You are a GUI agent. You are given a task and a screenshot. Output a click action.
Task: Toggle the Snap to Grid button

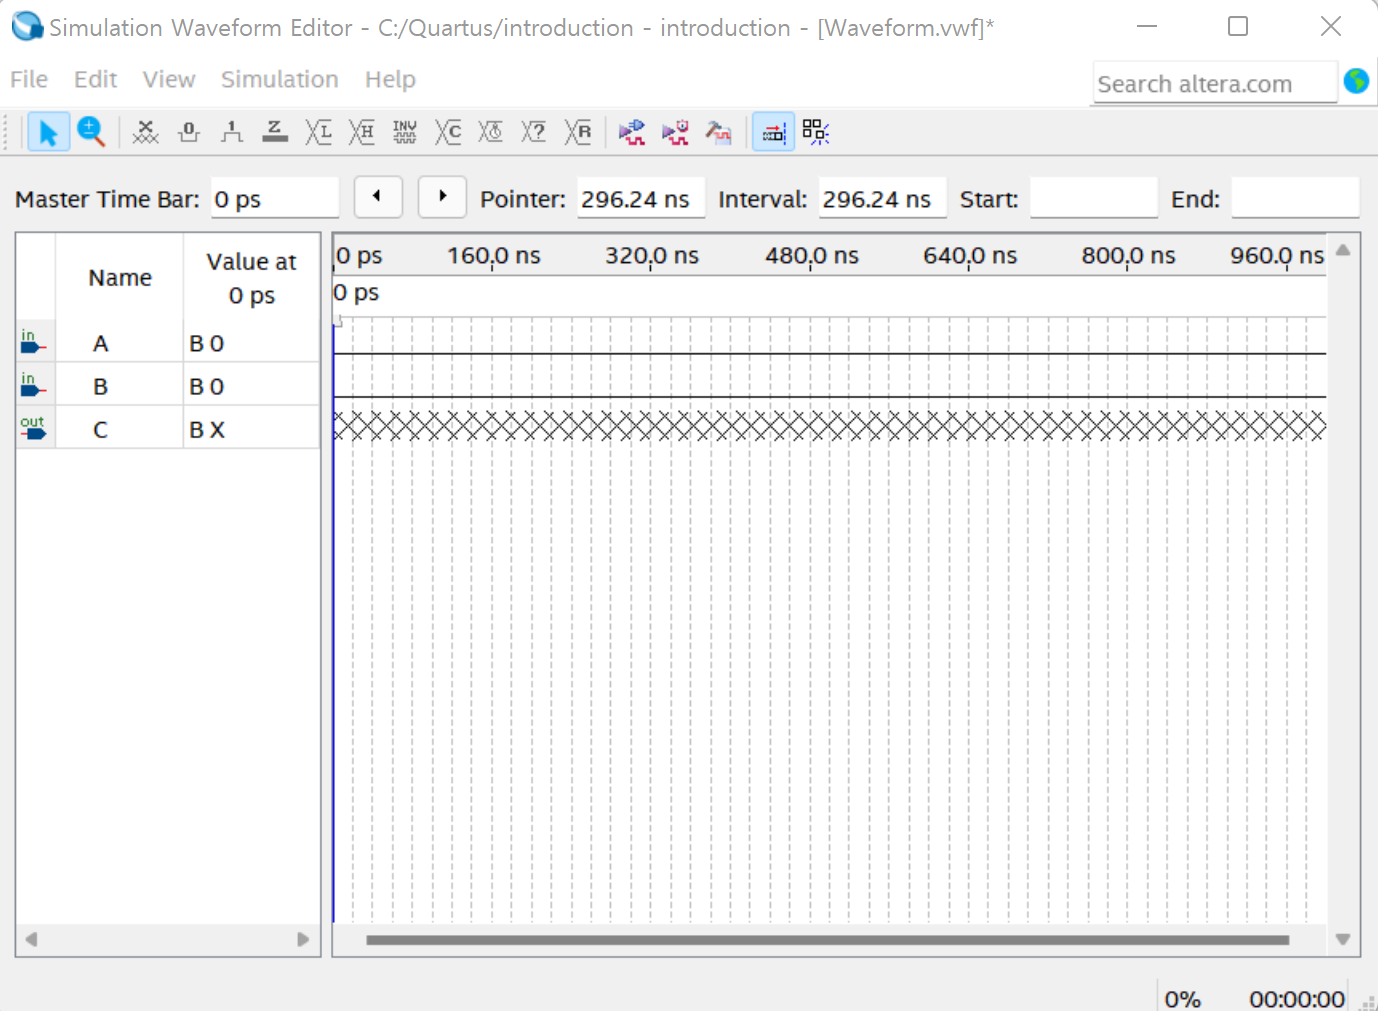click(x=773, y=132)
